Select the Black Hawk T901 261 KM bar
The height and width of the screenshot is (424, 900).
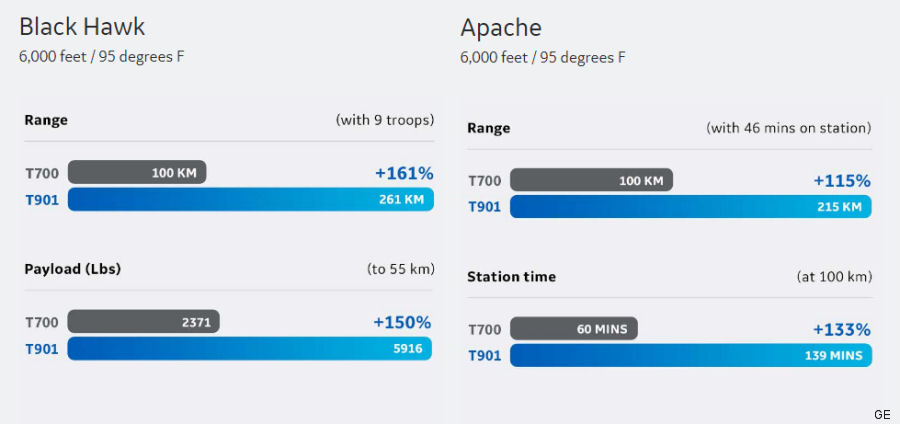click(x=250, y=199)
